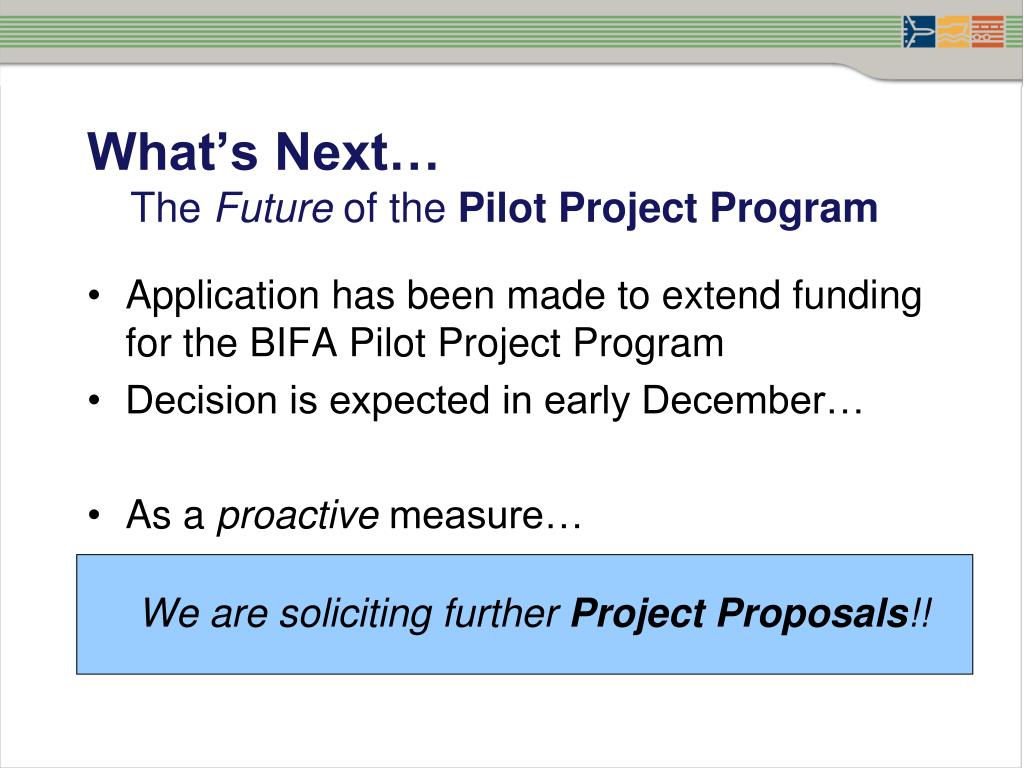Click 'We are soliciting further' text
1024x768 pixels.
(x=351, y=613)
